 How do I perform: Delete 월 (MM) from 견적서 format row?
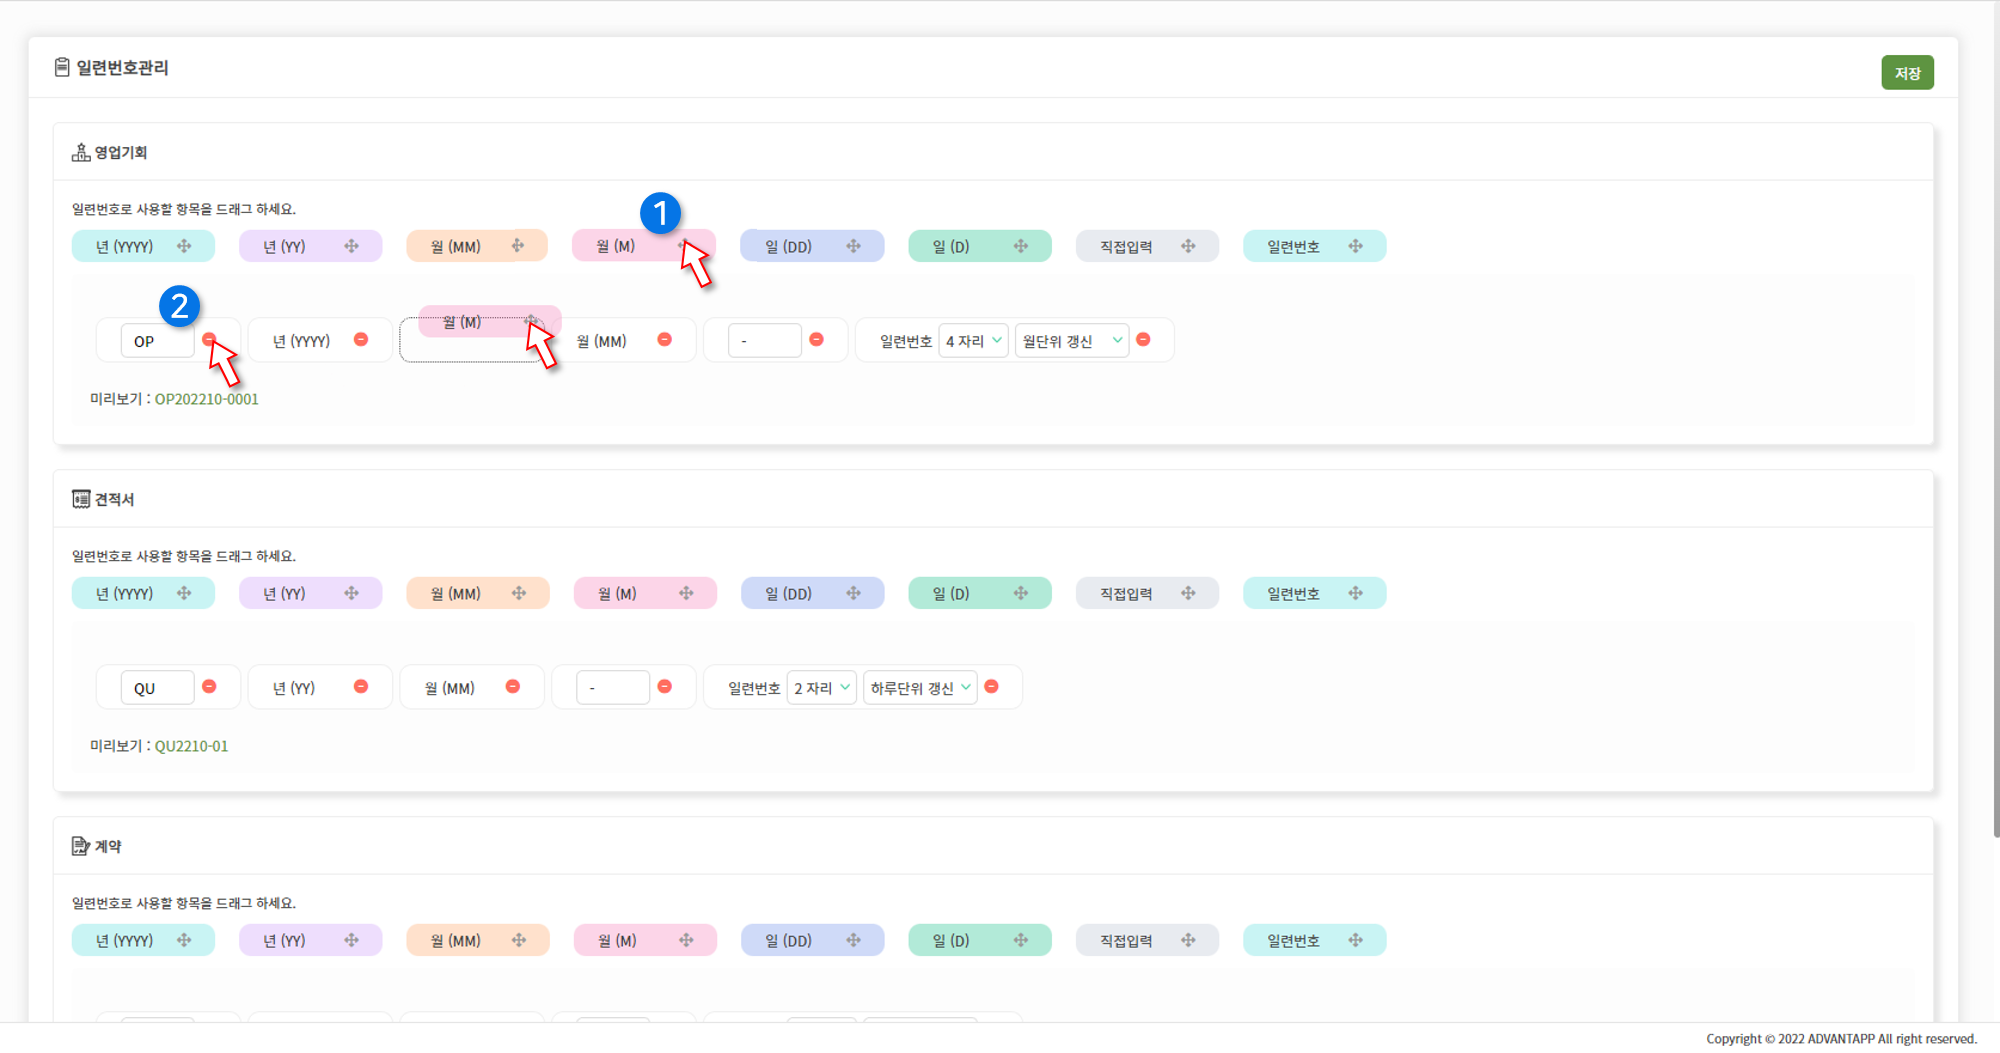tap(513, 687)
